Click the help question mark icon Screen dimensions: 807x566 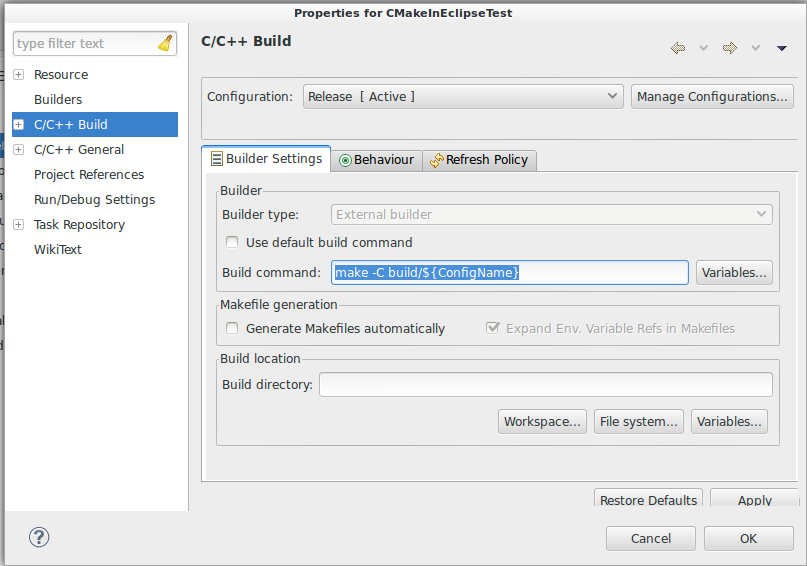(x=39, y=537)
